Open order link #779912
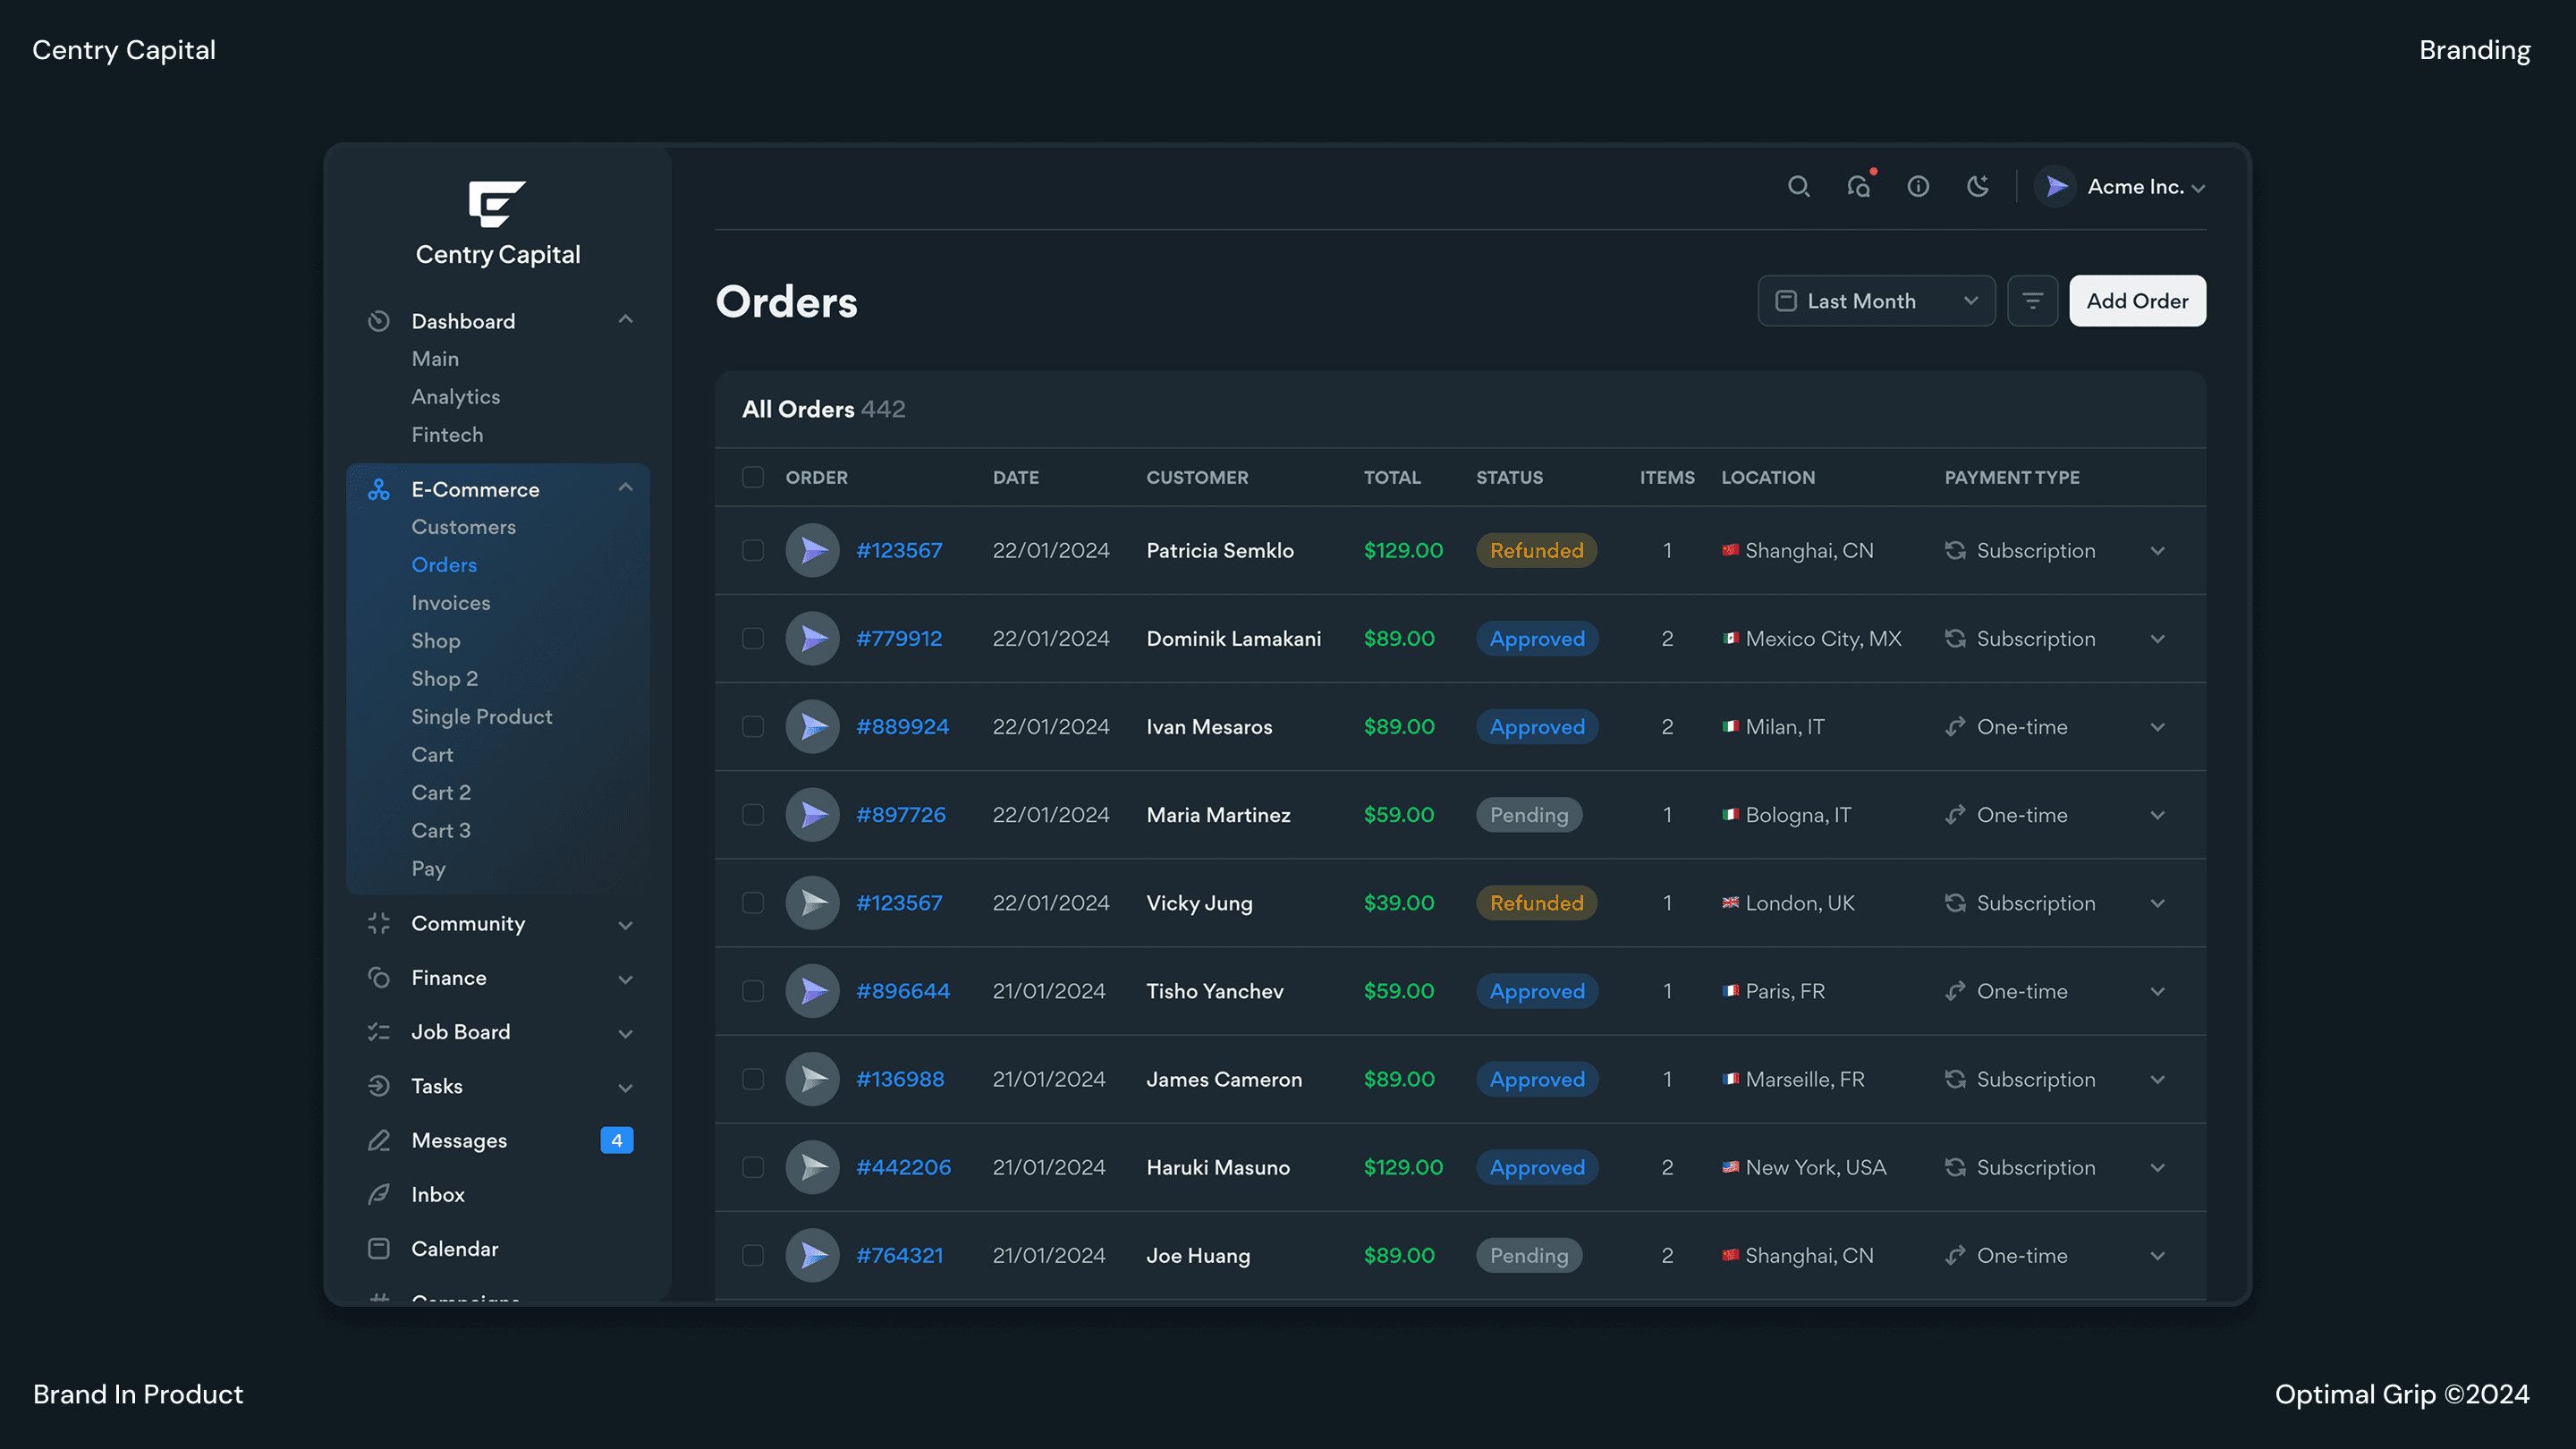Image resolution: width=2576 pixels, height=1449 pixels. click(899, 639)
